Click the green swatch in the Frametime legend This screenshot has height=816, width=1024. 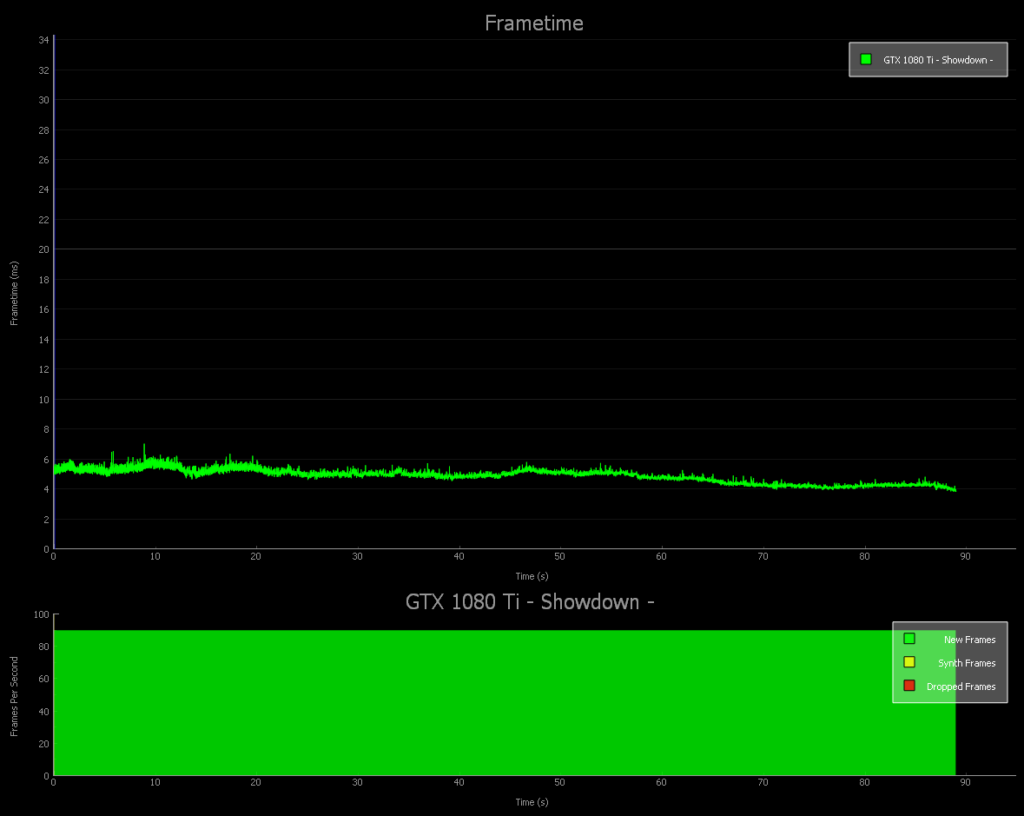coord(866,60)
